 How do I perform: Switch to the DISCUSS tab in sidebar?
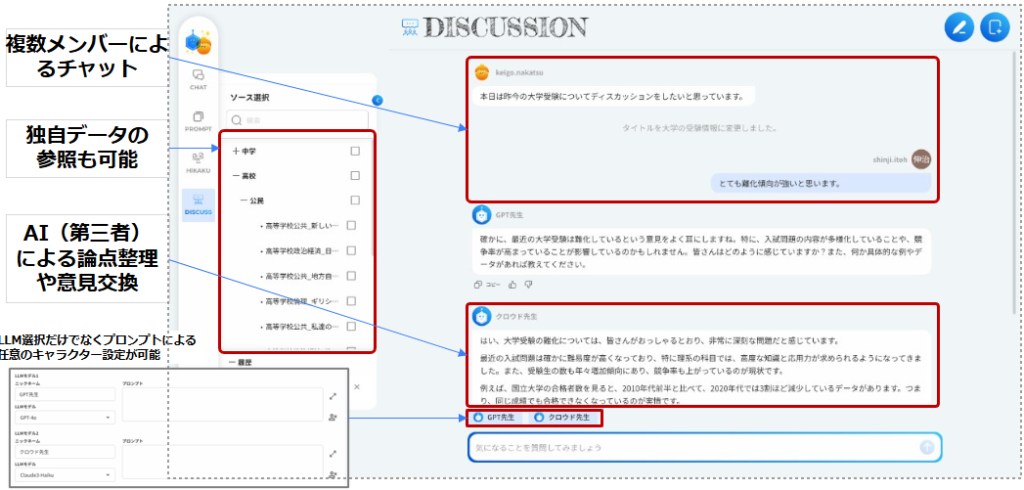pyautogui.click(x=198, y=206)
